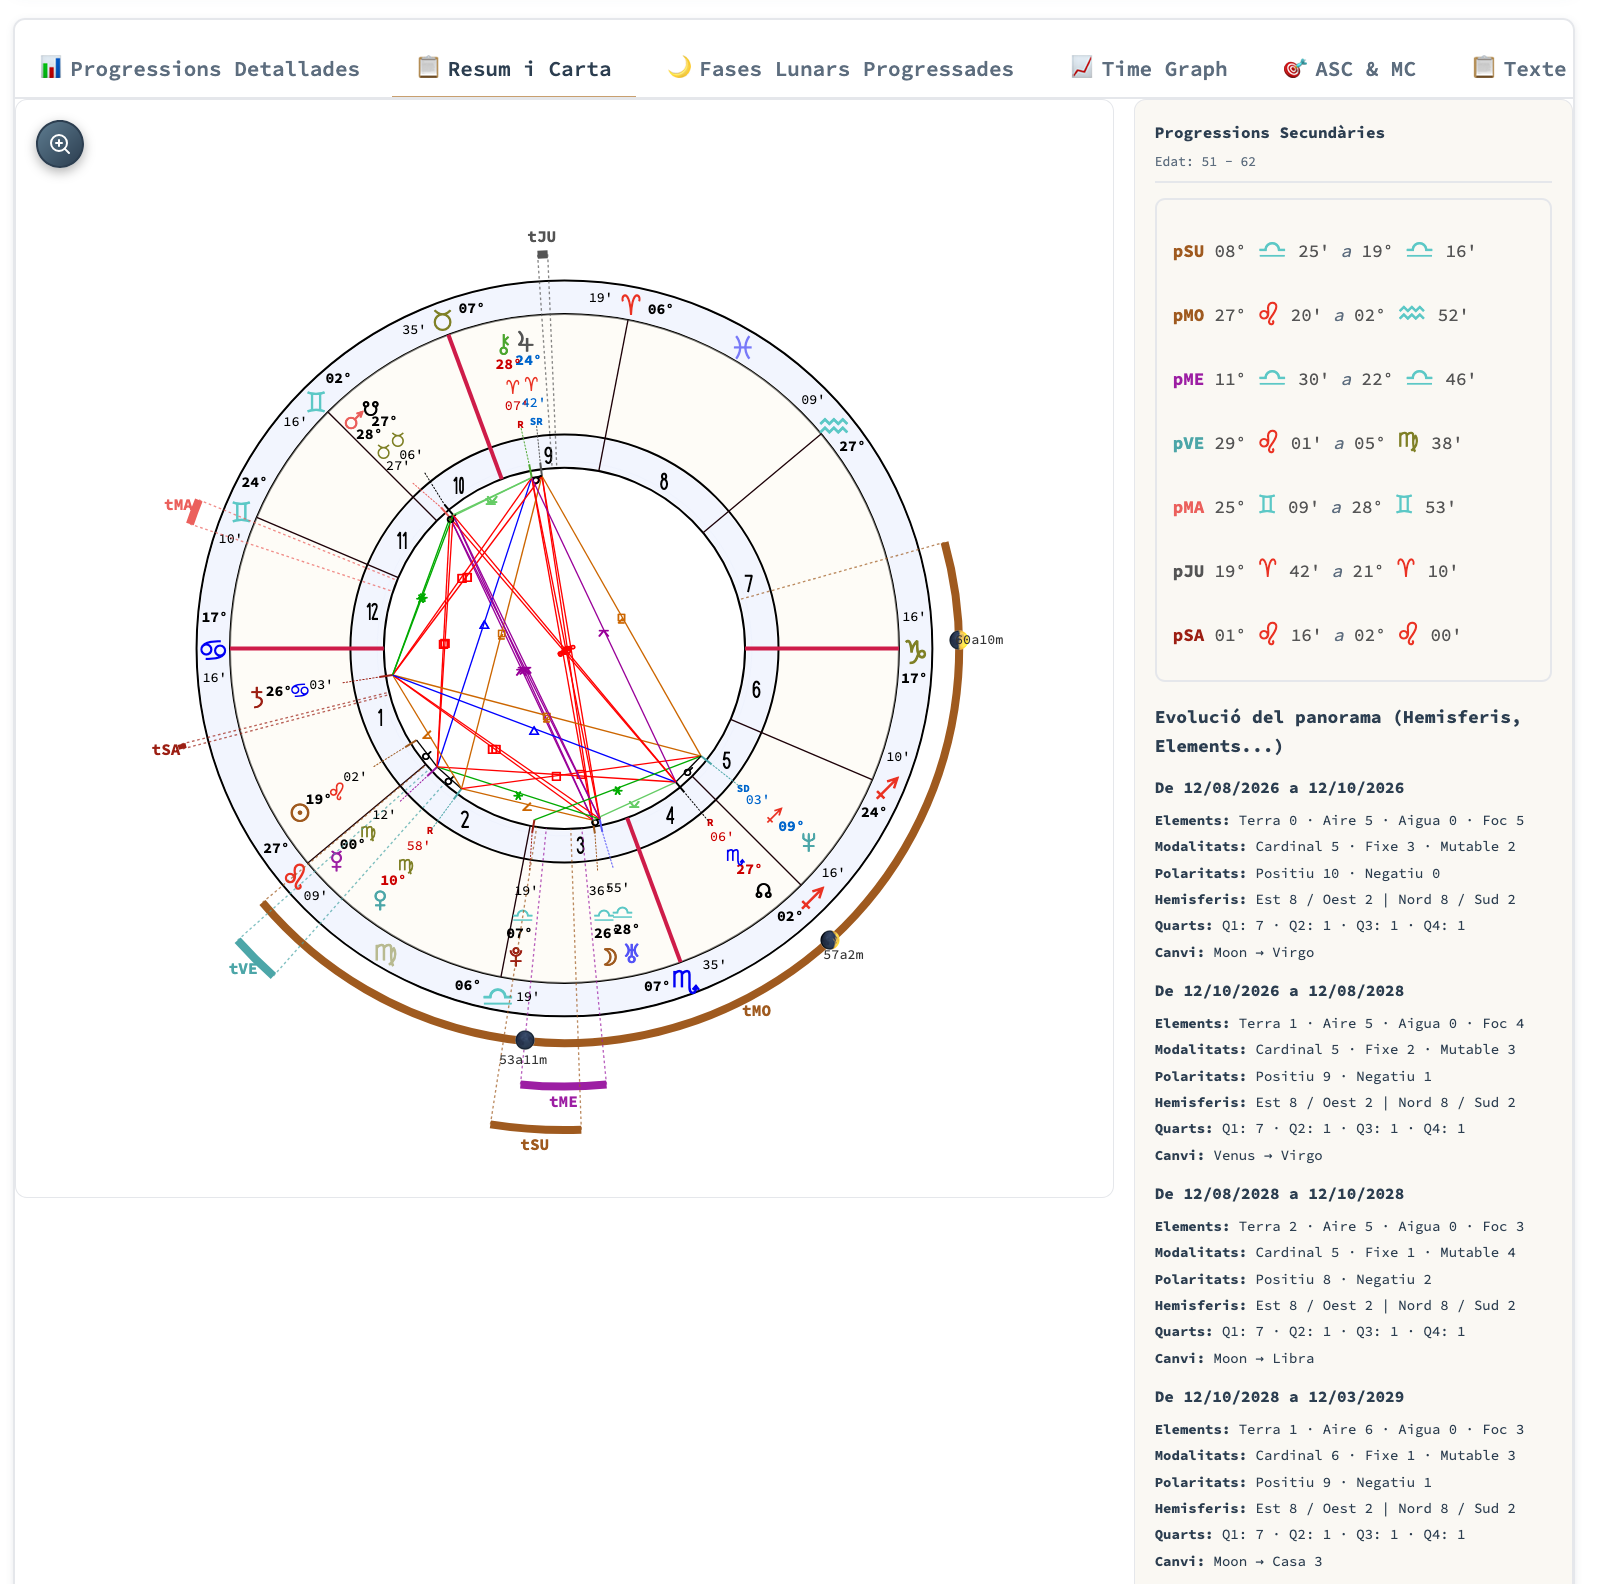
Task: Click the Taurus sign on outer ring
Action: click(442, 320)
